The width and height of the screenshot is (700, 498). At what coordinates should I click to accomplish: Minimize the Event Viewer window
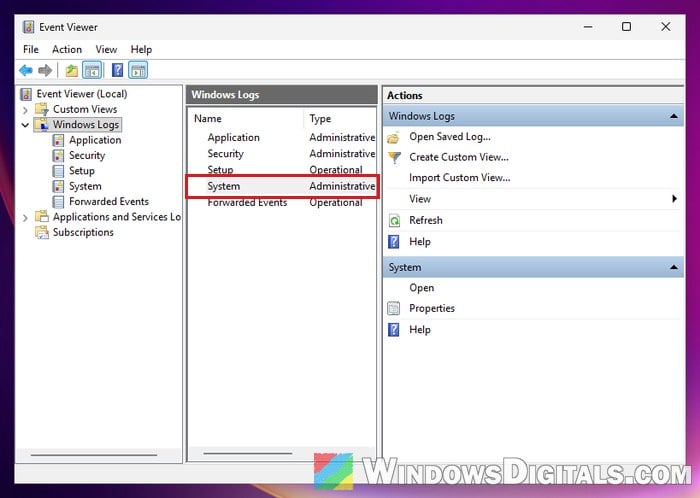point(588,27)
